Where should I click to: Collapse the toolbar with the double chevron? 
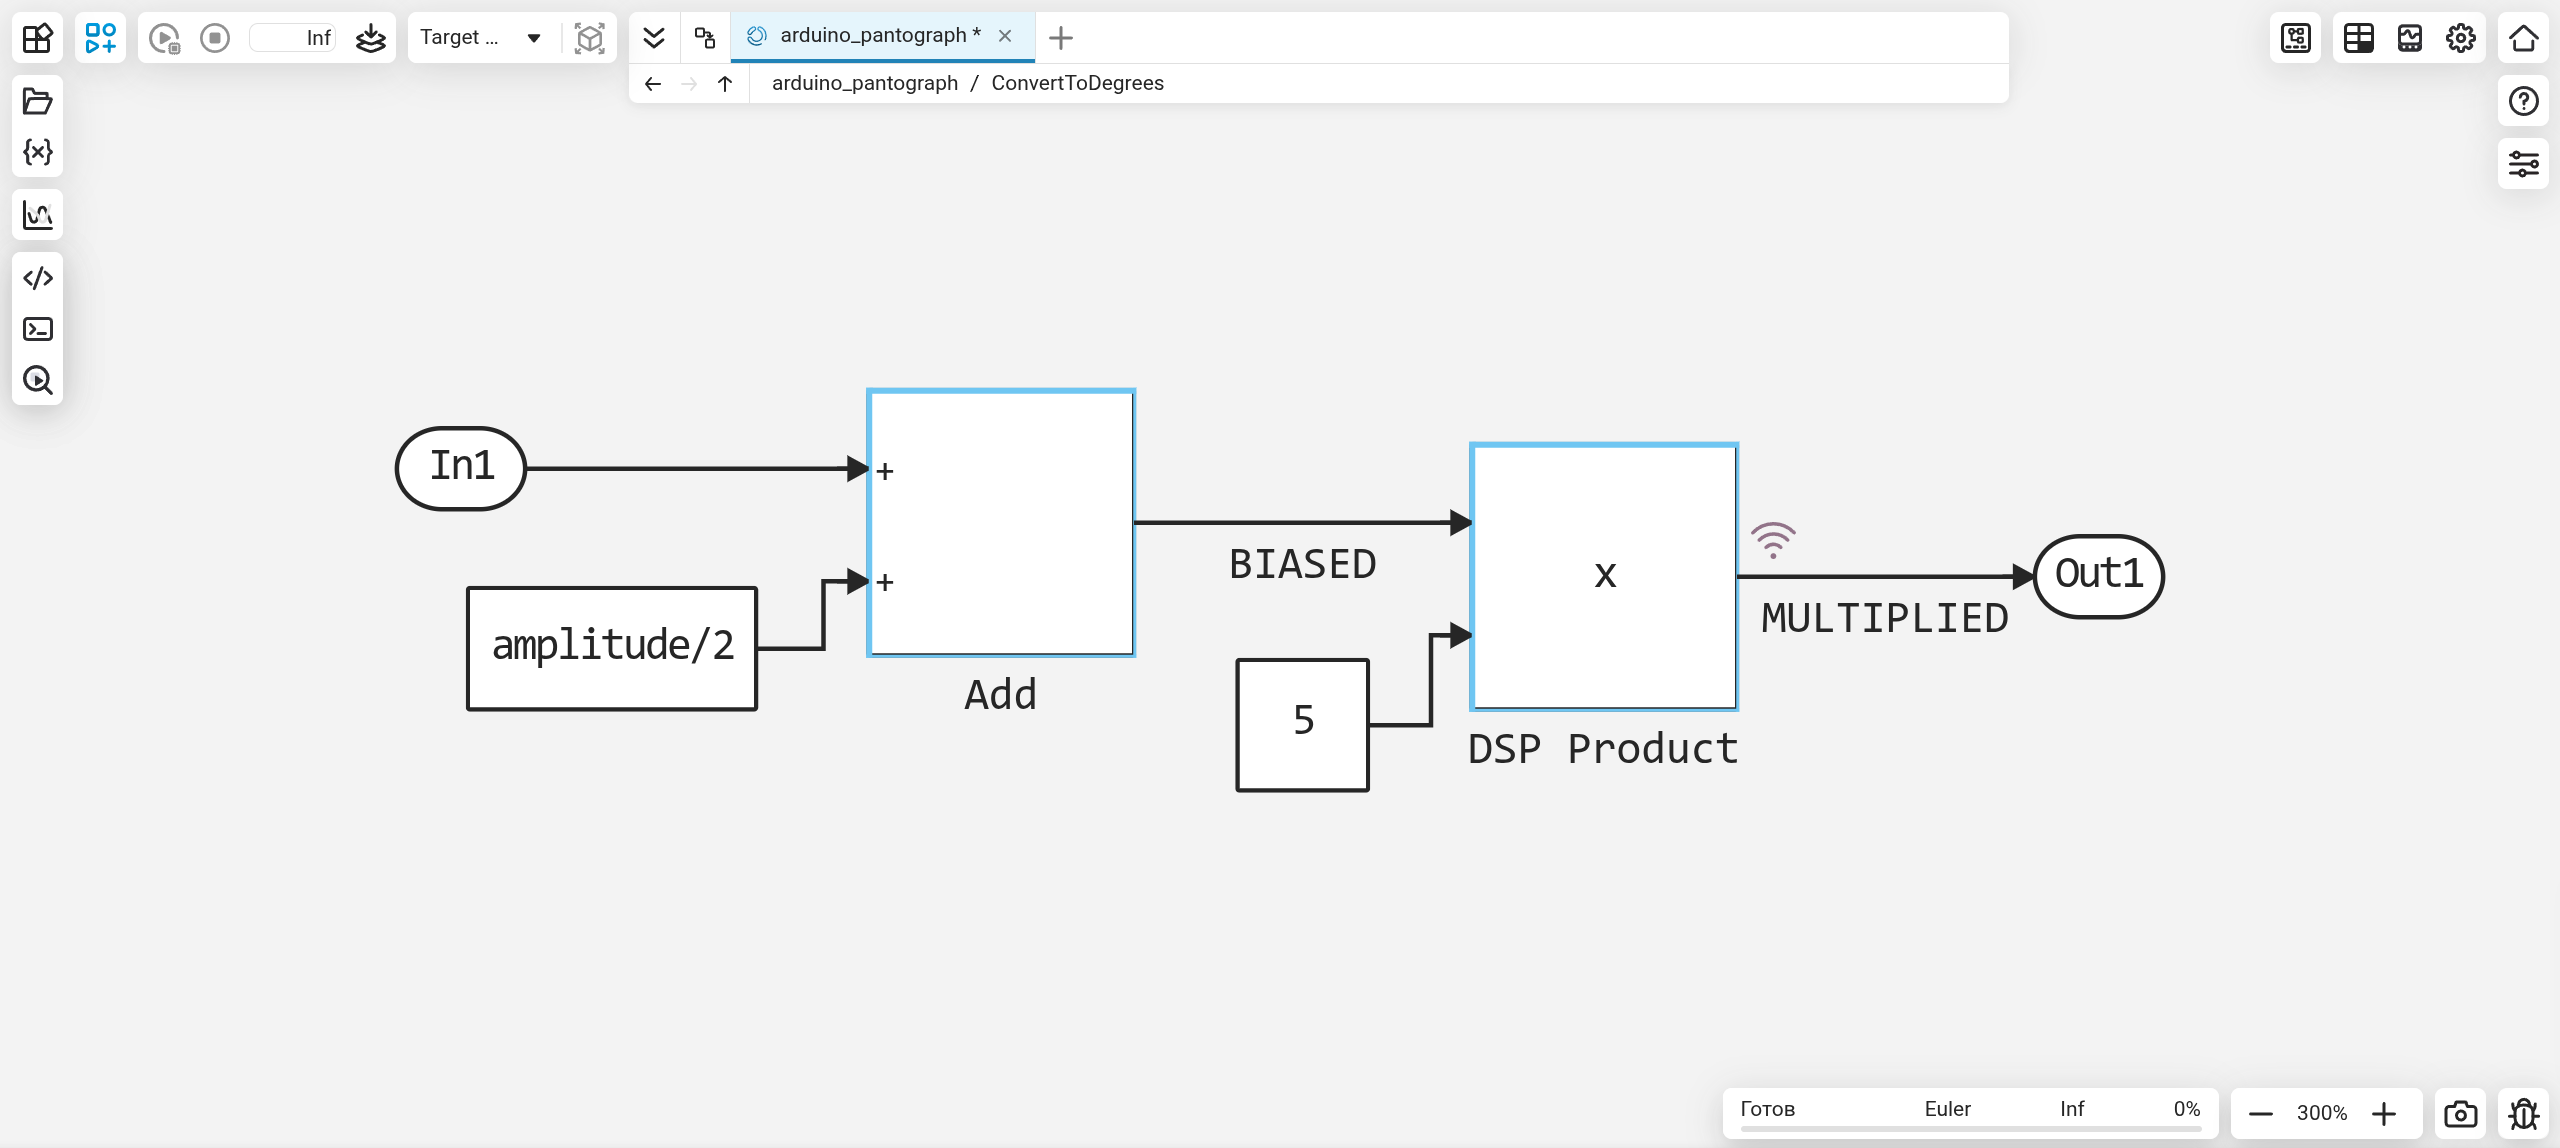[653, 38]
